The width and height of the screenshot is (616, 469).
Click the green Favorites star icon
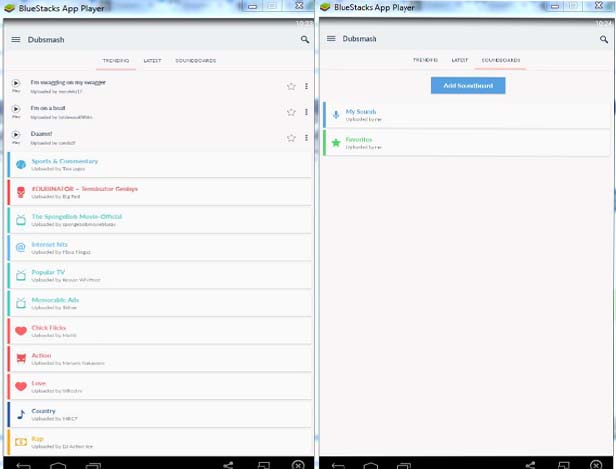pyautogui.click(x=336, y=143)
